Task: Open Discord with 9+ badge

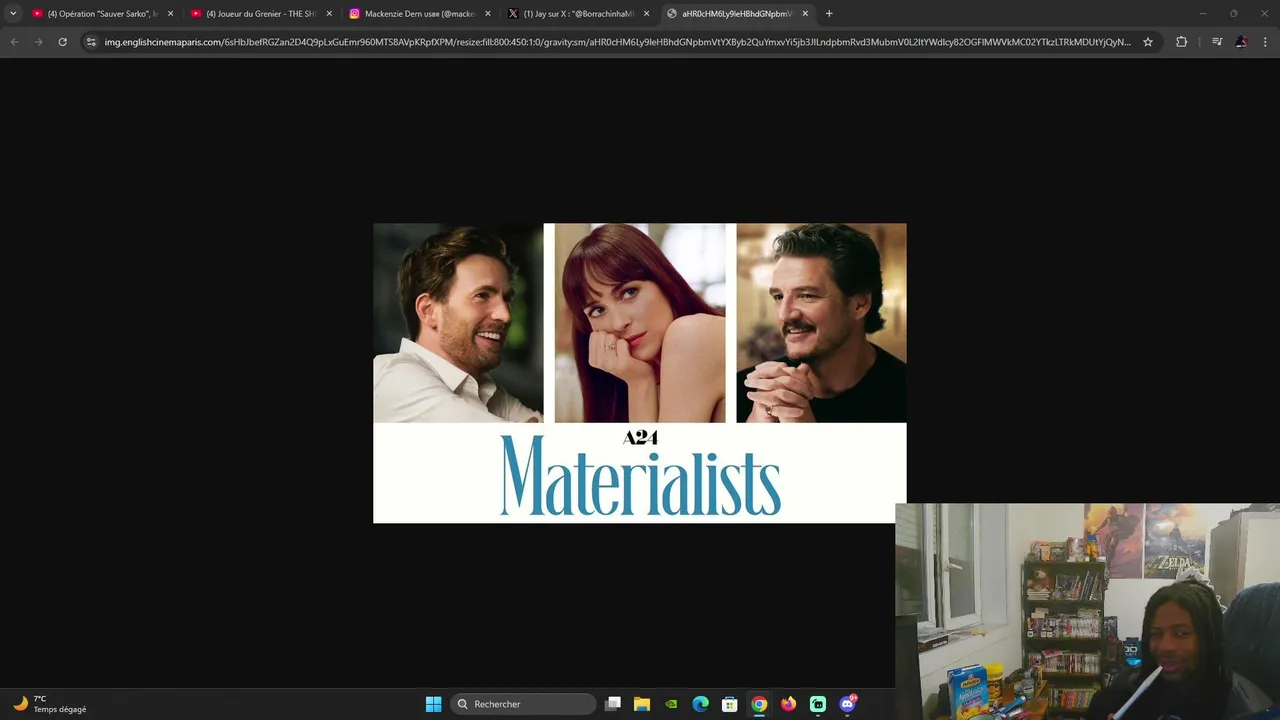Action: coord(848,704)
